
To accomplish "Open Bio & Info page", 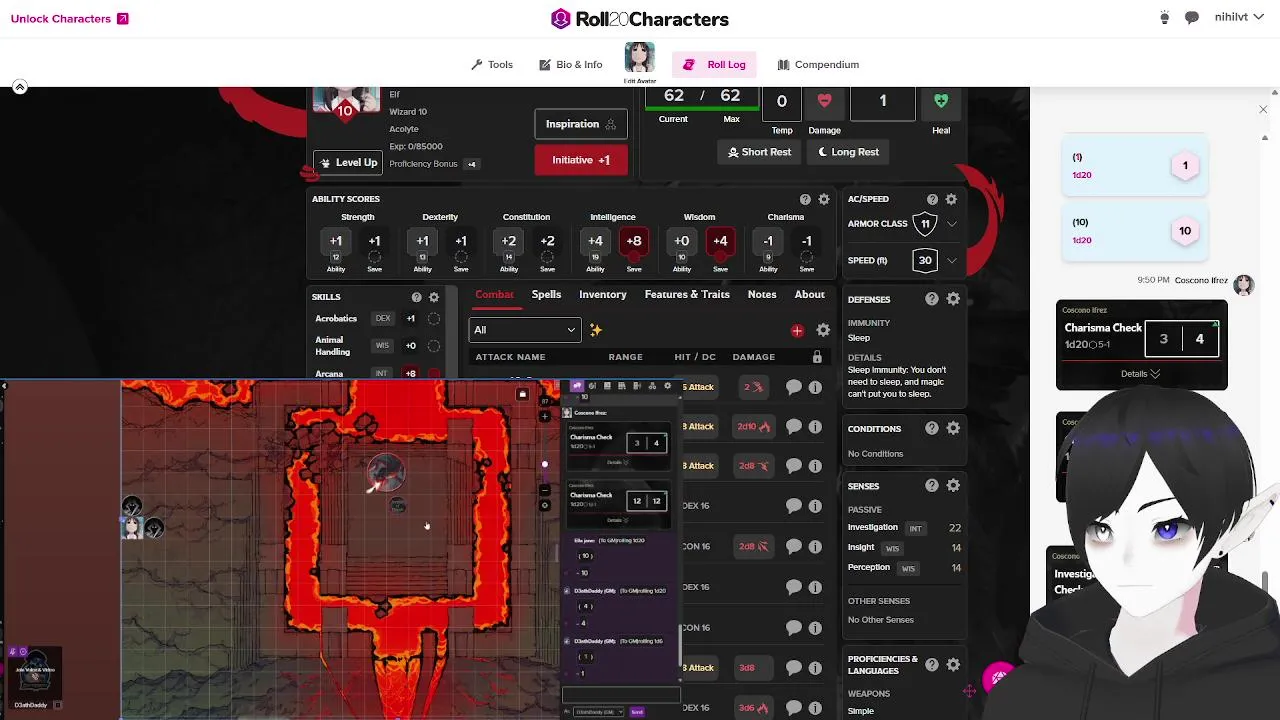I will tap(571, 65).
